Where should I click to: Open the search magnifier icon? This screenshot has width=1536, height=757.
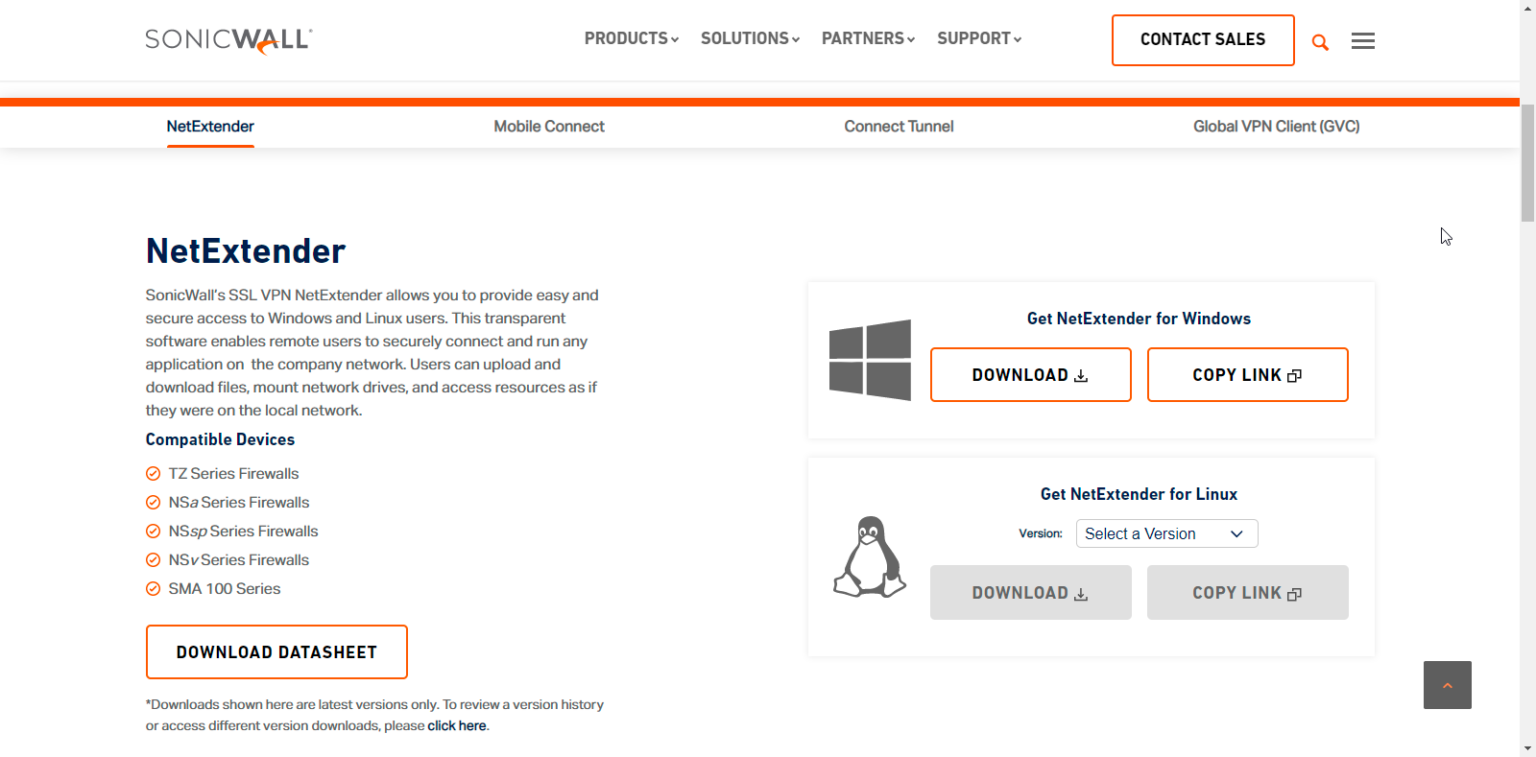point(1320,42)
